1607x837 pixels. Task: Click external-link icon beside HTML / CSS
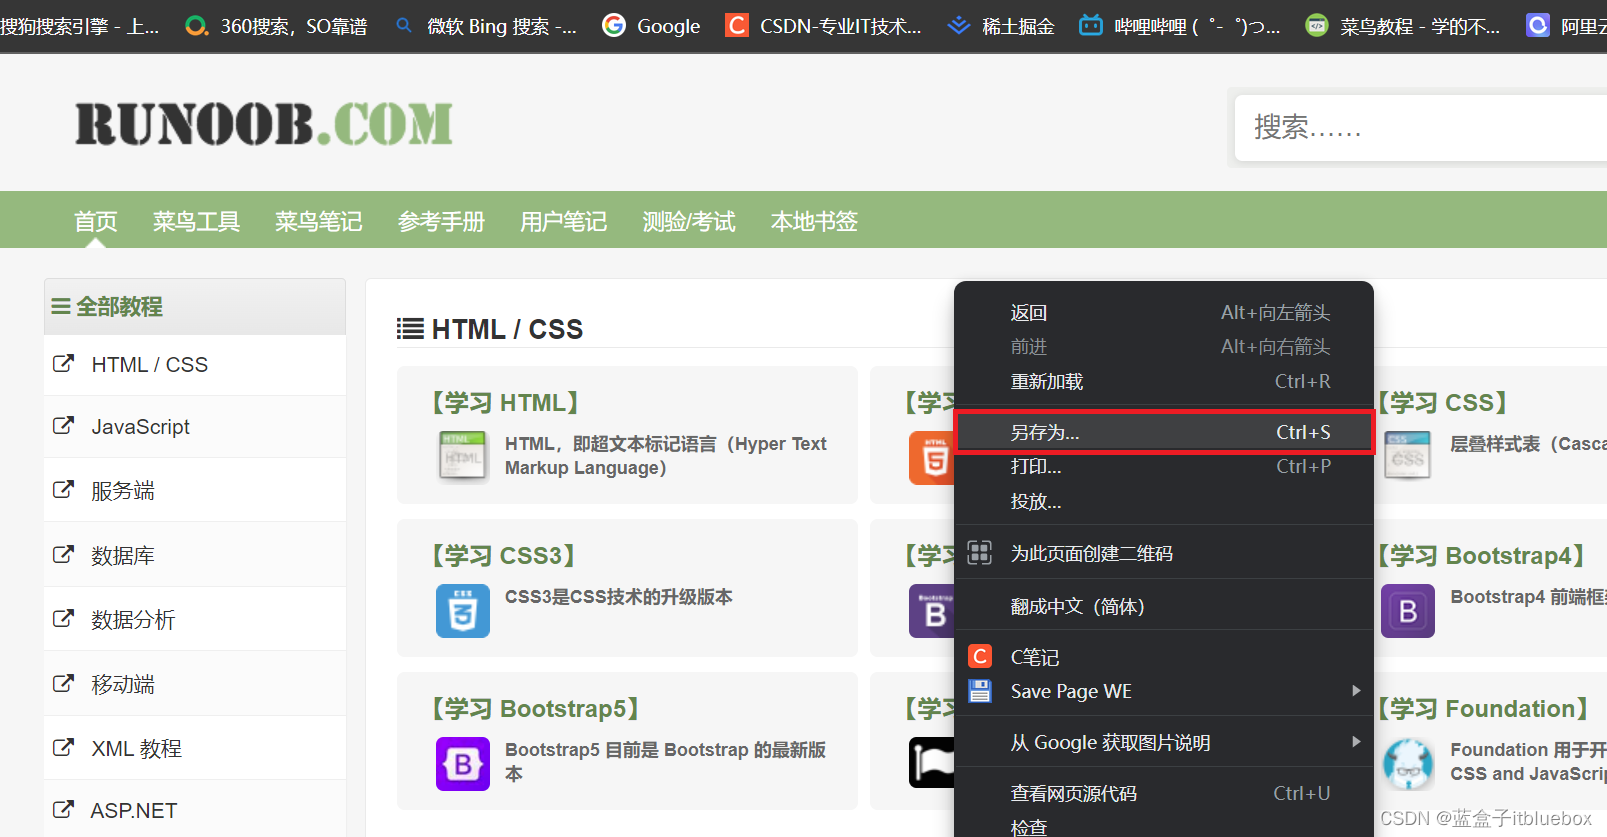coord(63,363)
